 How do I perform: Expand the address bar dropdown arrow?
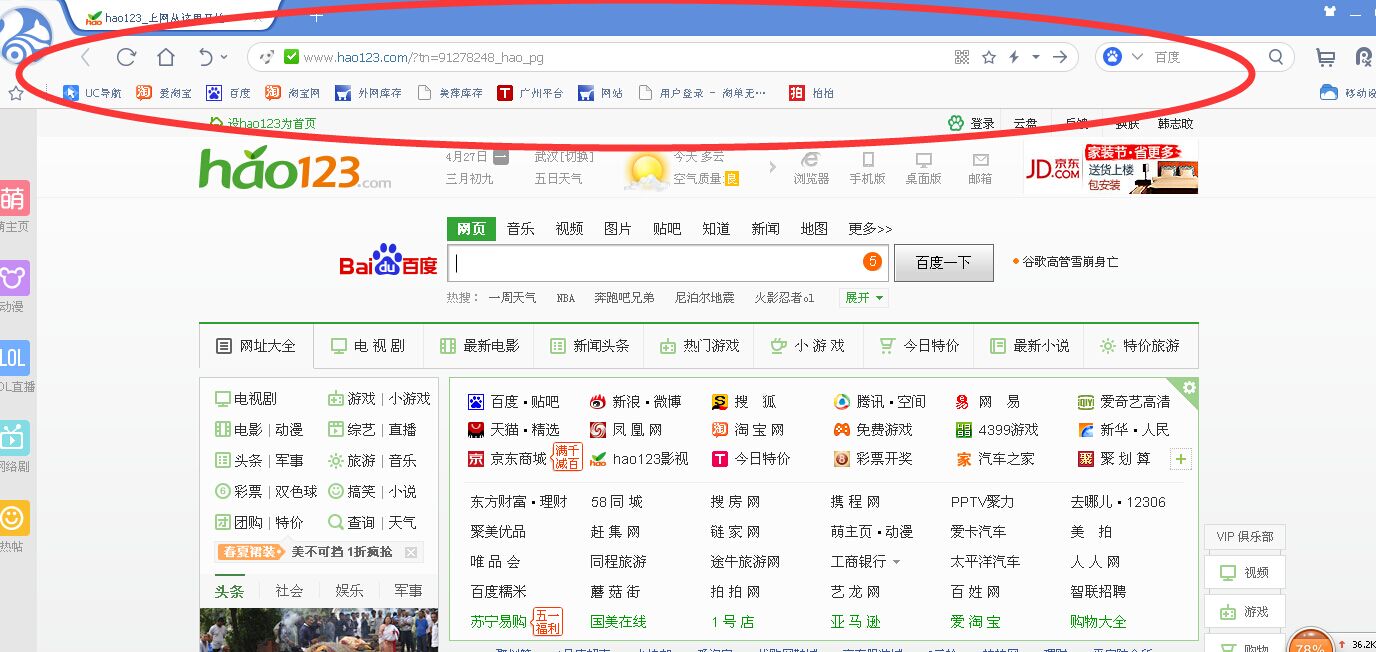1036,57
